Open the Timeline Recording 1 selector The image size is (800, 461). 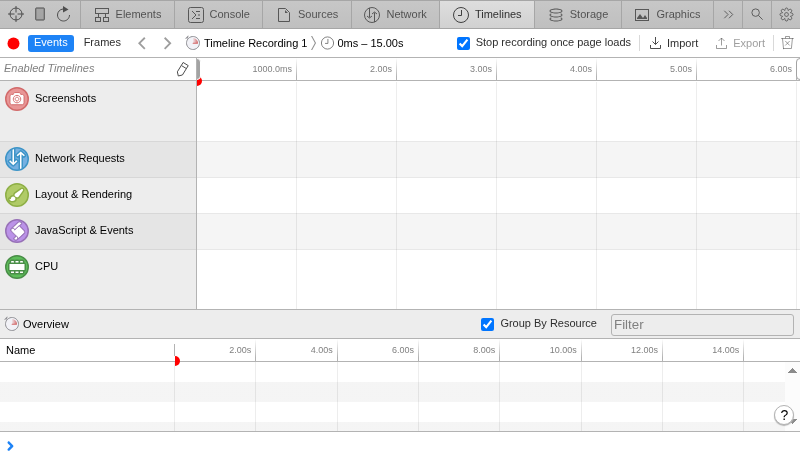point(247,43)
